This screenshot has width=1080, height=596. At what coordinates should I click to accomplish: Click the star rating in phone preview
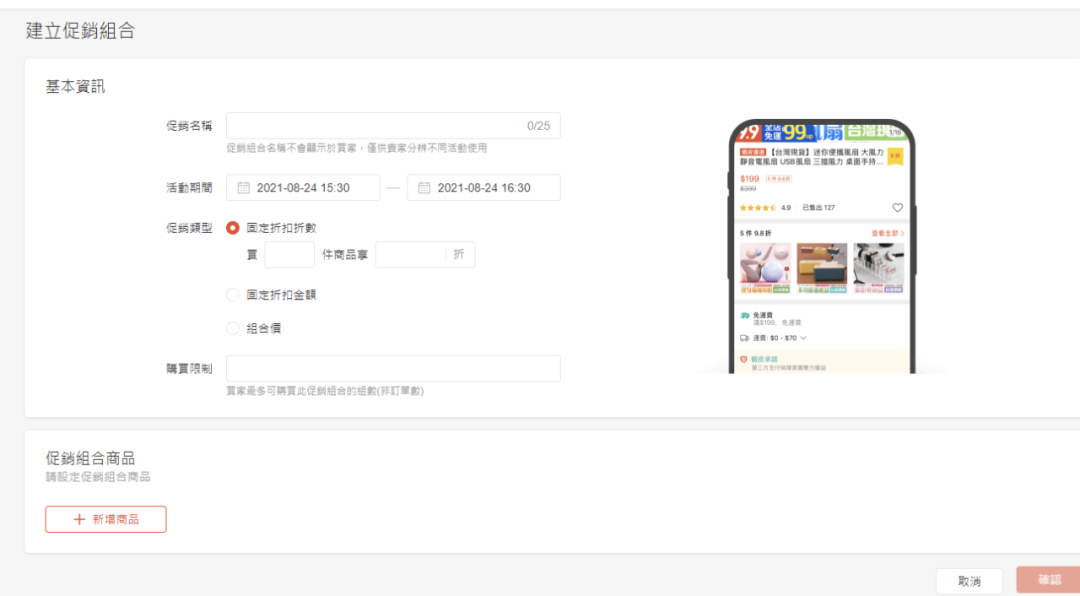click(758, 208)
